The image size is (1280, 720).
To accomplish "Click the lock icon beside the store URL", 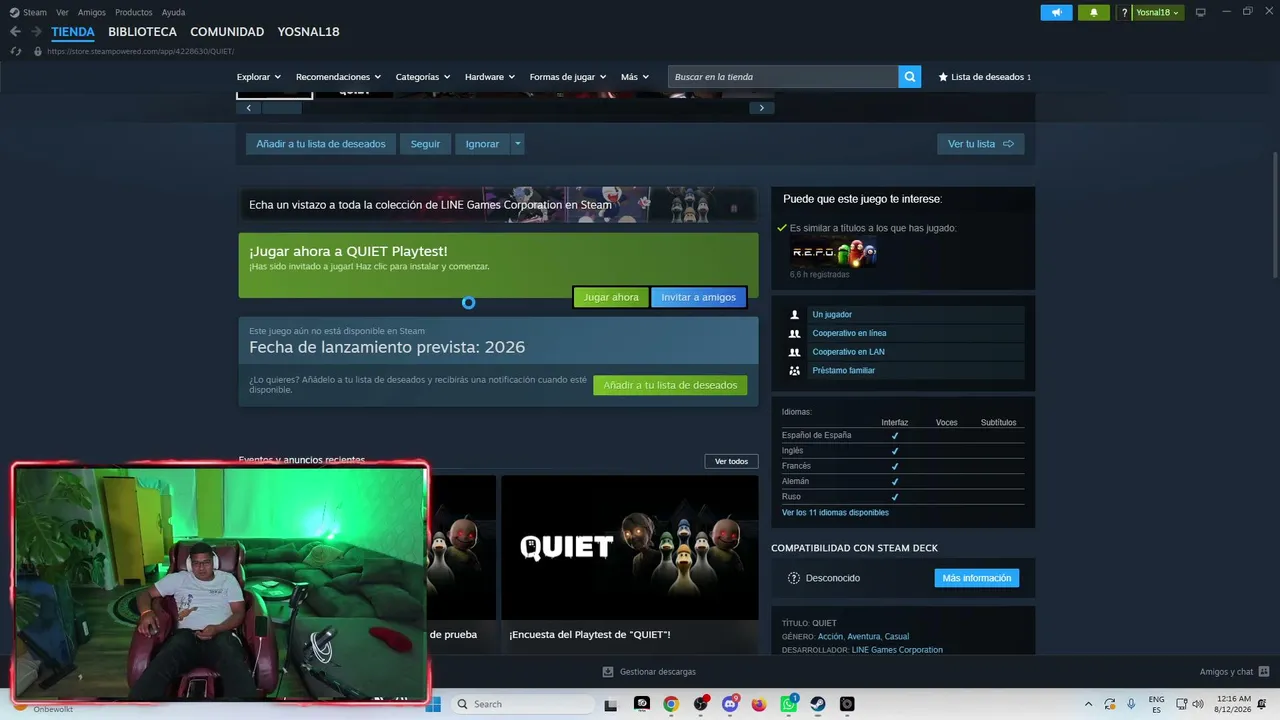I will 38,51.
